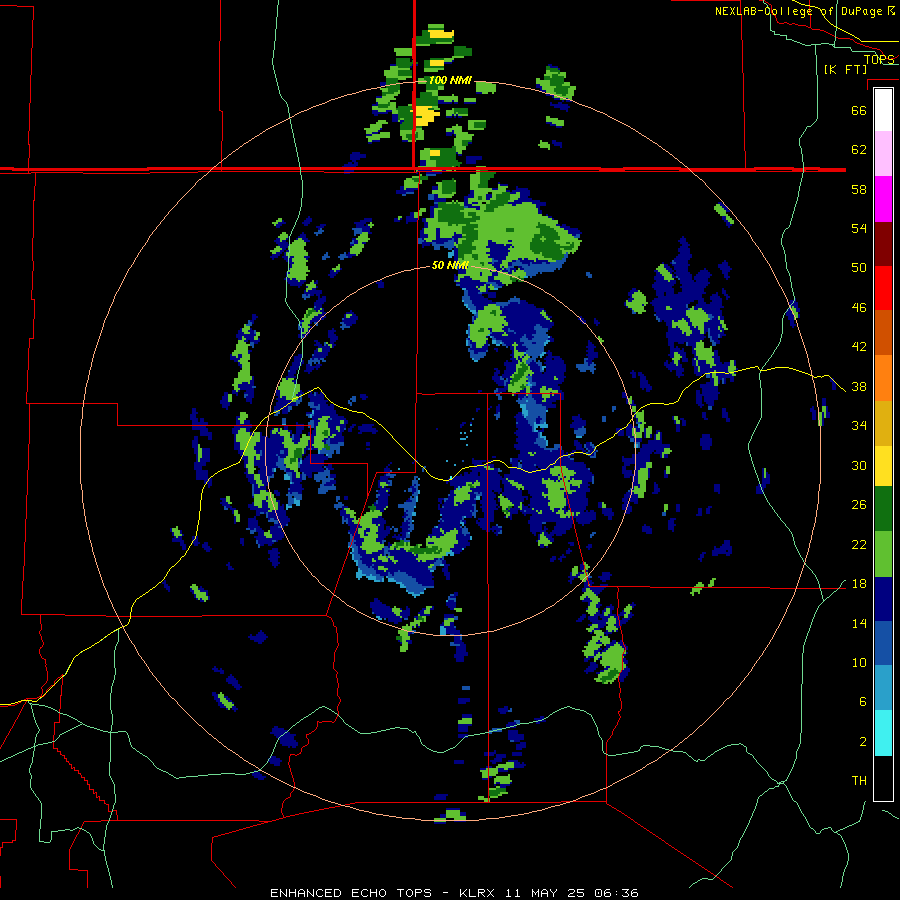Image resolution: width=900 pixels, height=900 pixels.
Task: Click the legend value "54"
Action: [x=859, y=228]
